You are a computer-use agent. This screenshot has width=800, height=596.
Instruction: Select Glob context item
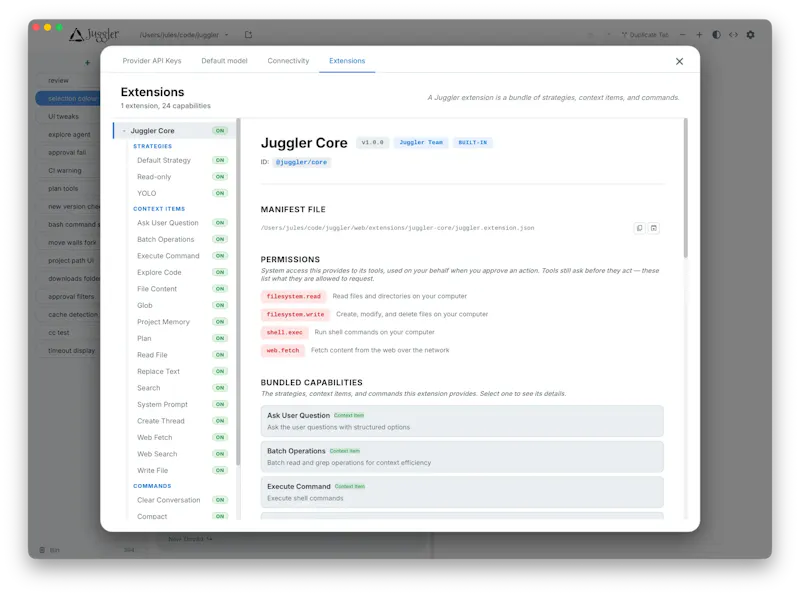tap(144, 305)
